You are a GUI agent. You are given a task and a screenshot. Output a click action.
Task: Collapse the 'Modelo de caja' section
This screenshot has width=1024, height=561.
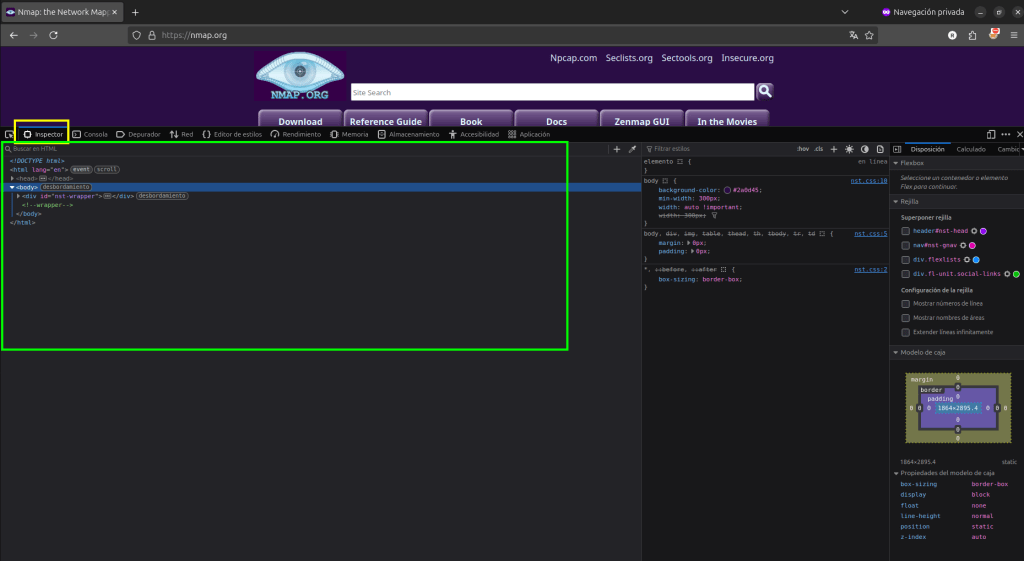pos(896,353)
